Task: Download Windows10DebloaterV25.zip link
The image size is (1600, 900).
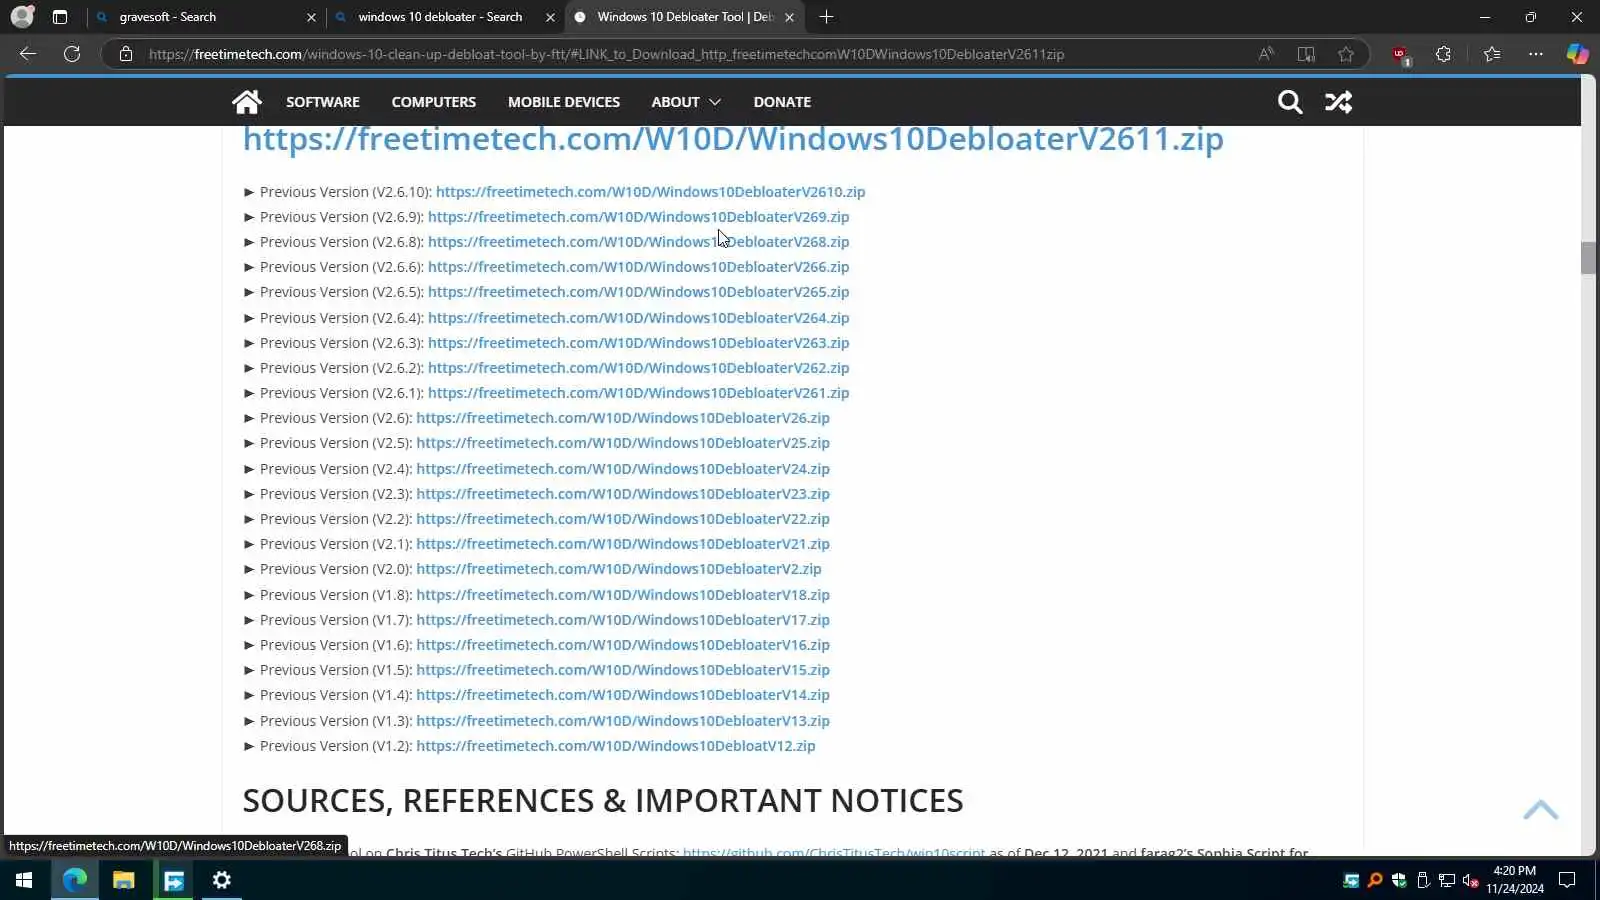Action: [623, 443]
